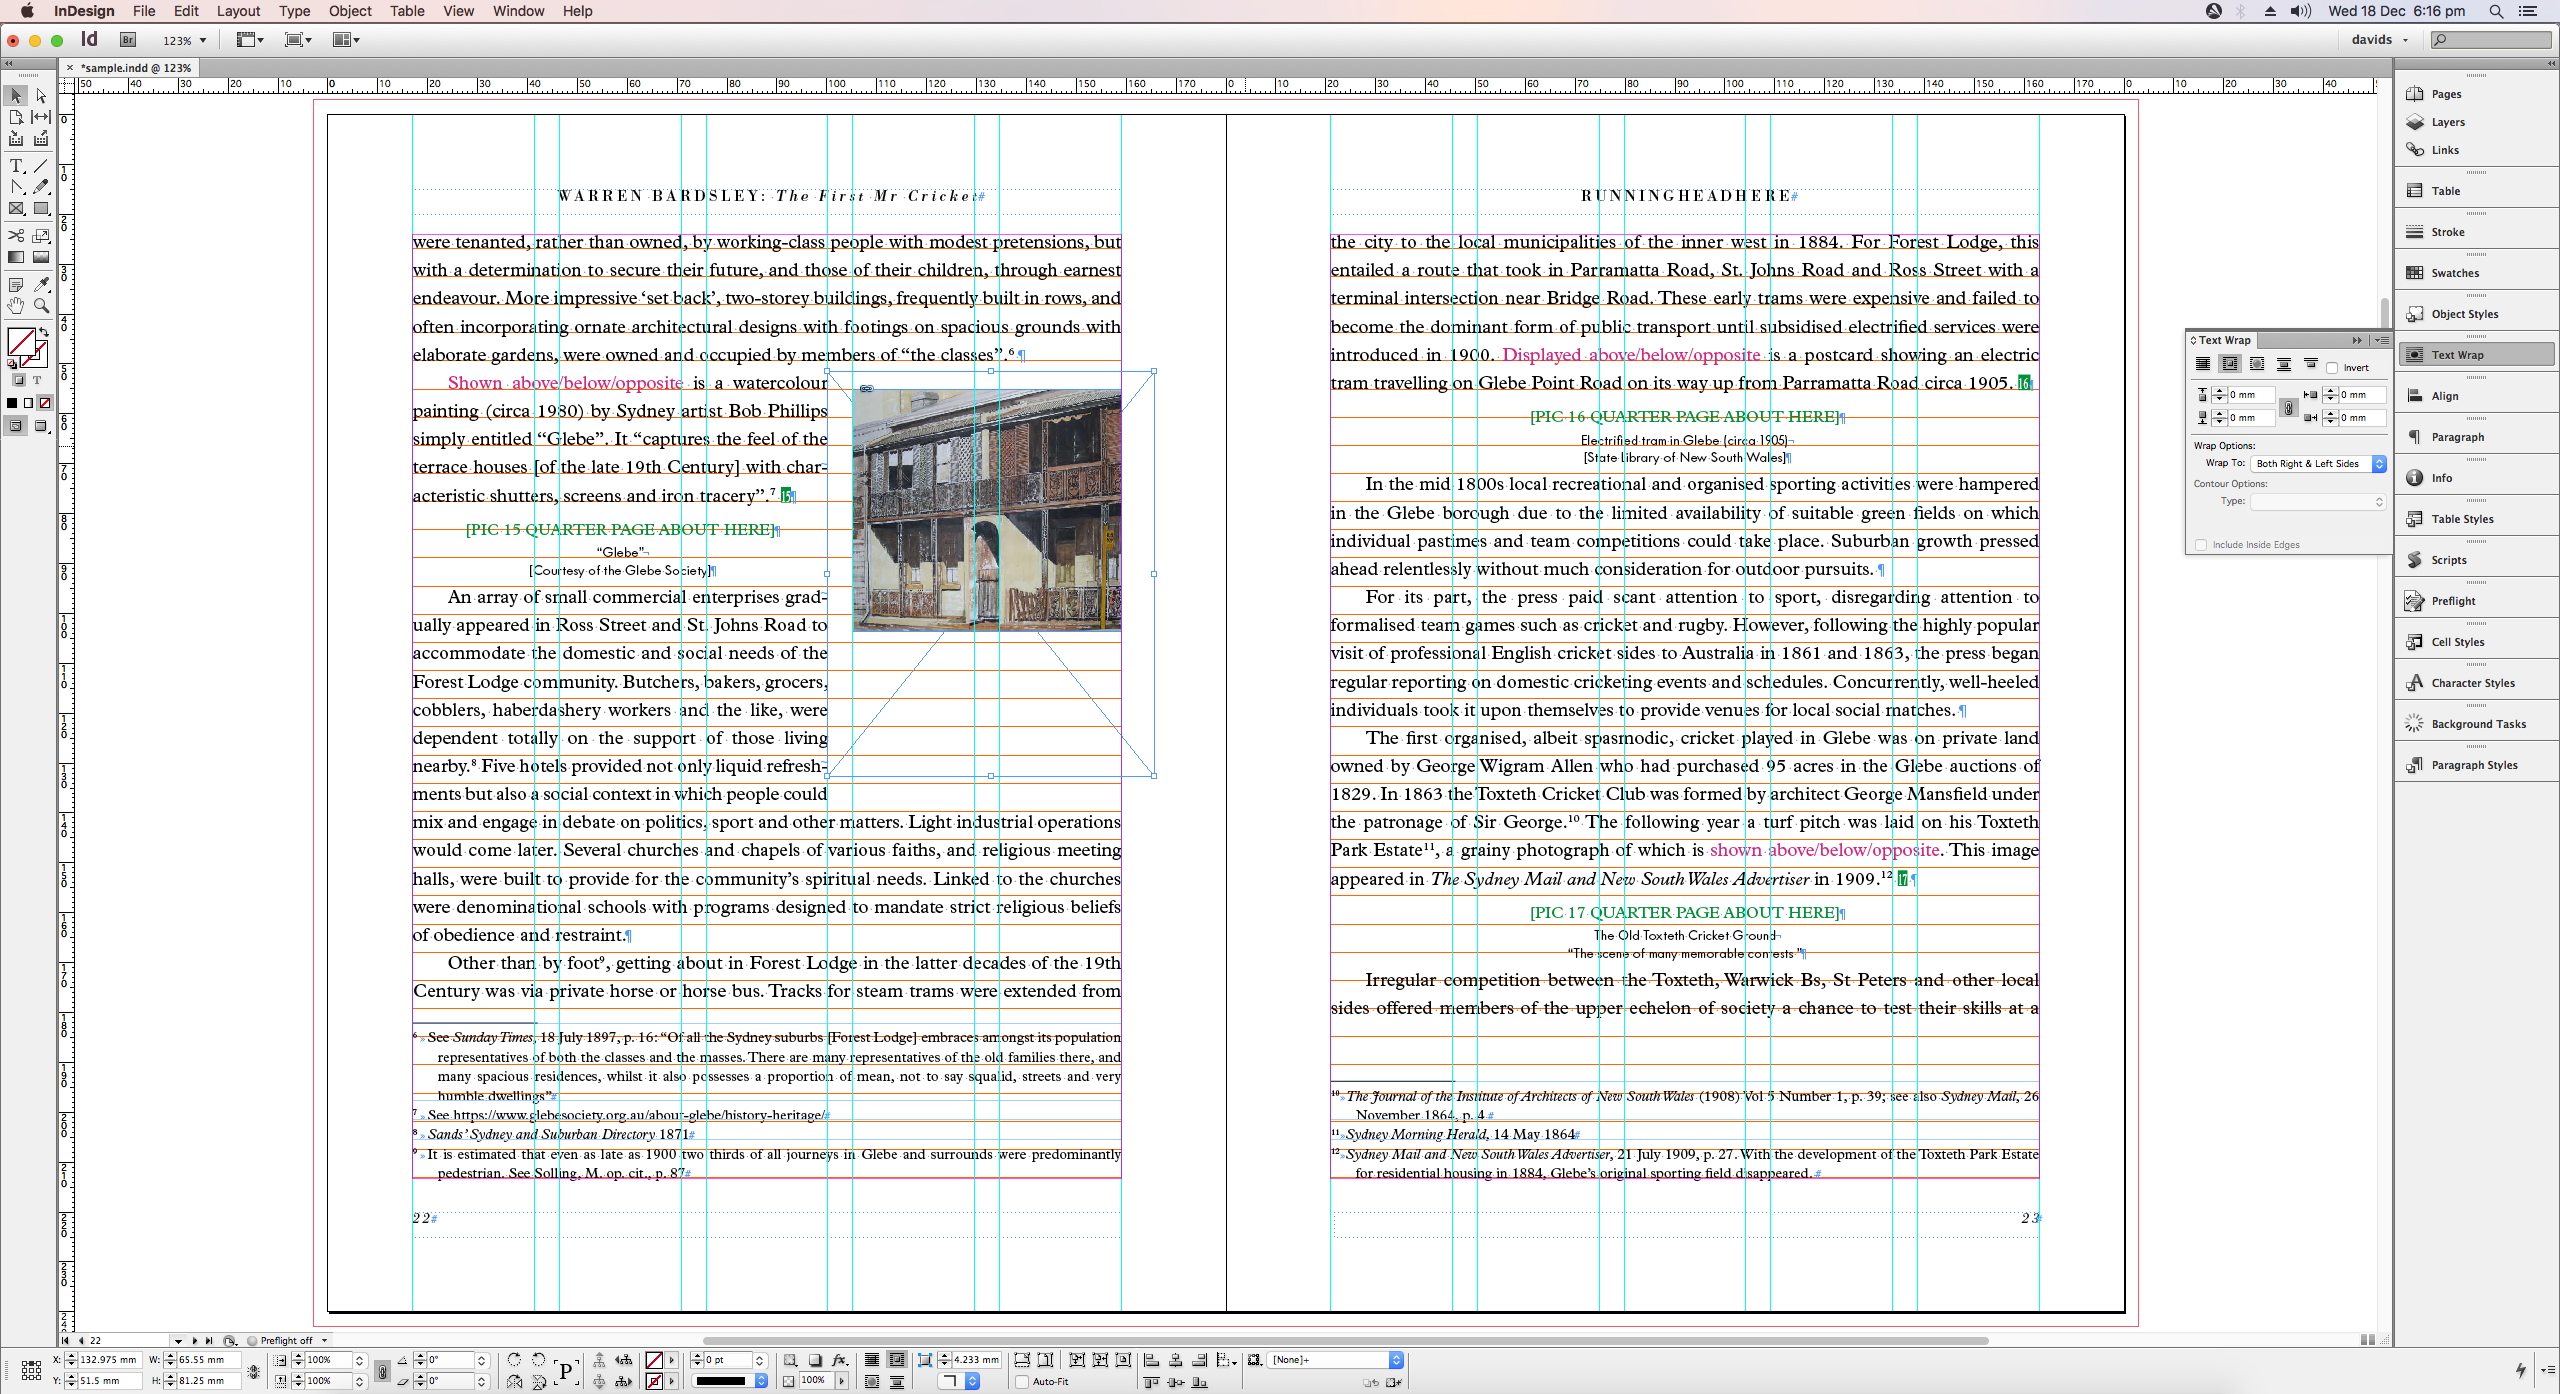Select the Hand tool
The width and height of the screenshot is (2560, 1394).
pos(16,306)
